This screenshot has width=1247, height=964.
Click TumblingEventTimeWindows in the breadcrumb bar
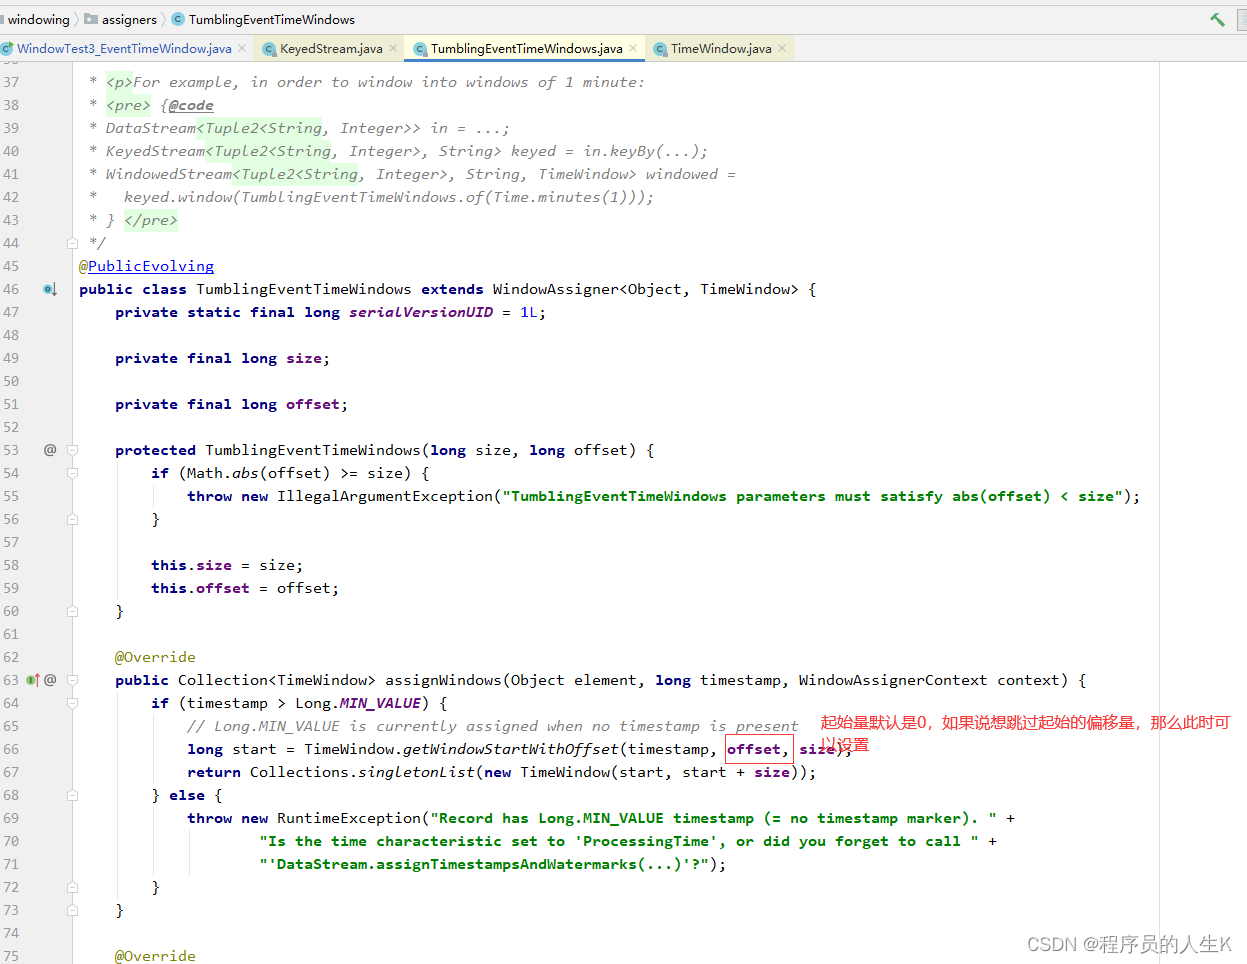point(271,19)
